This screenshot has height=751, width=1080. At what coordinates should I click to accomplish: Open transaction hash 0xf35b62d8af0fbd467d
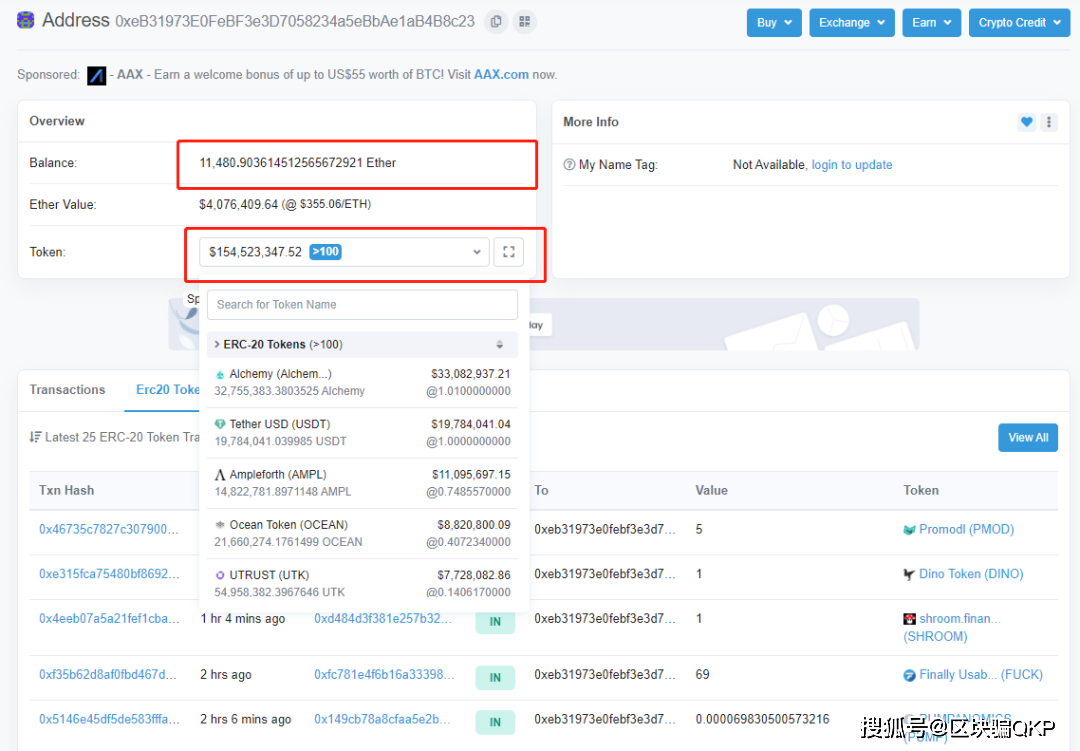(108, 675)
